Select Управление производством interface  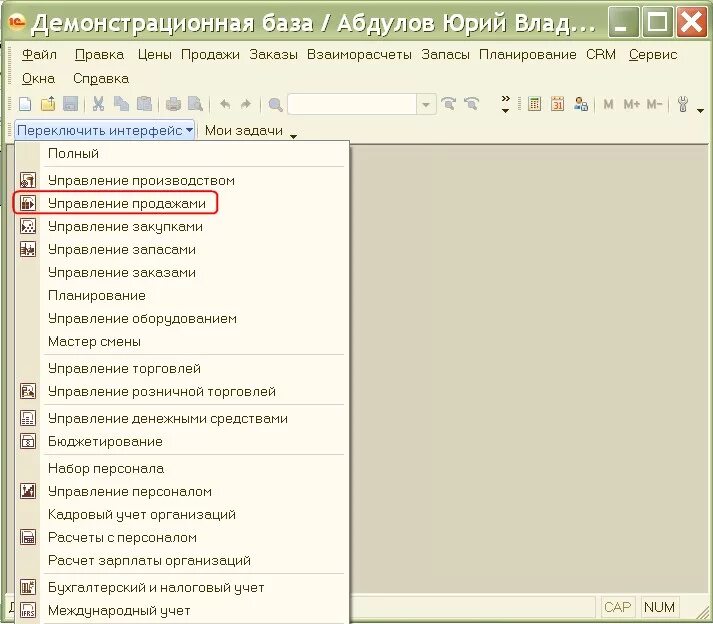tap(182, 181)
